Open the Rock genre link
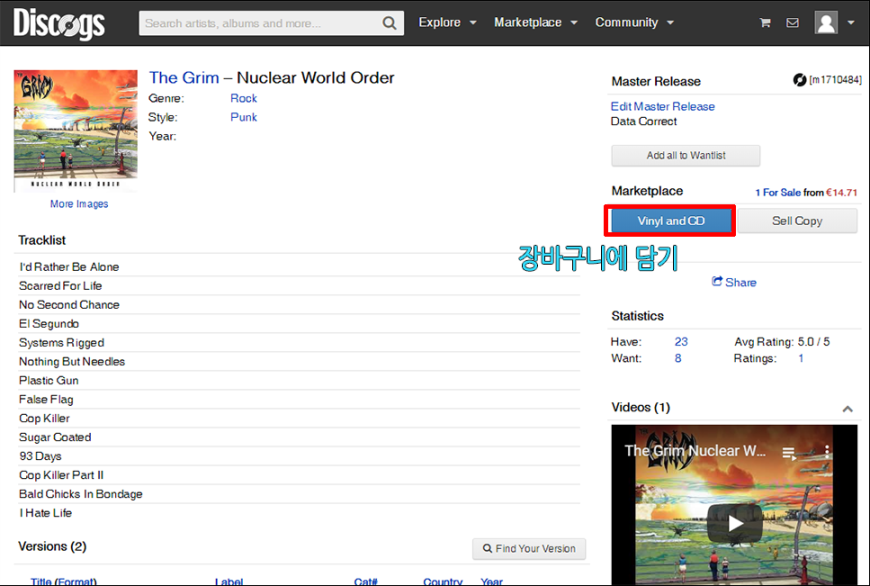 tap(244, 98)
